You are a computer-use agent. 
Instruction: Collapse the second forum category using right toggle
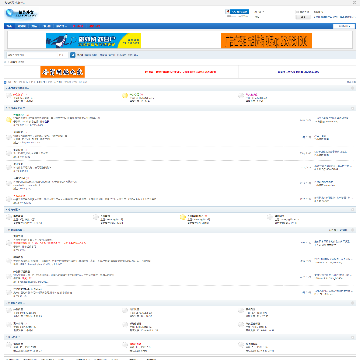click(x=352, y=108)
